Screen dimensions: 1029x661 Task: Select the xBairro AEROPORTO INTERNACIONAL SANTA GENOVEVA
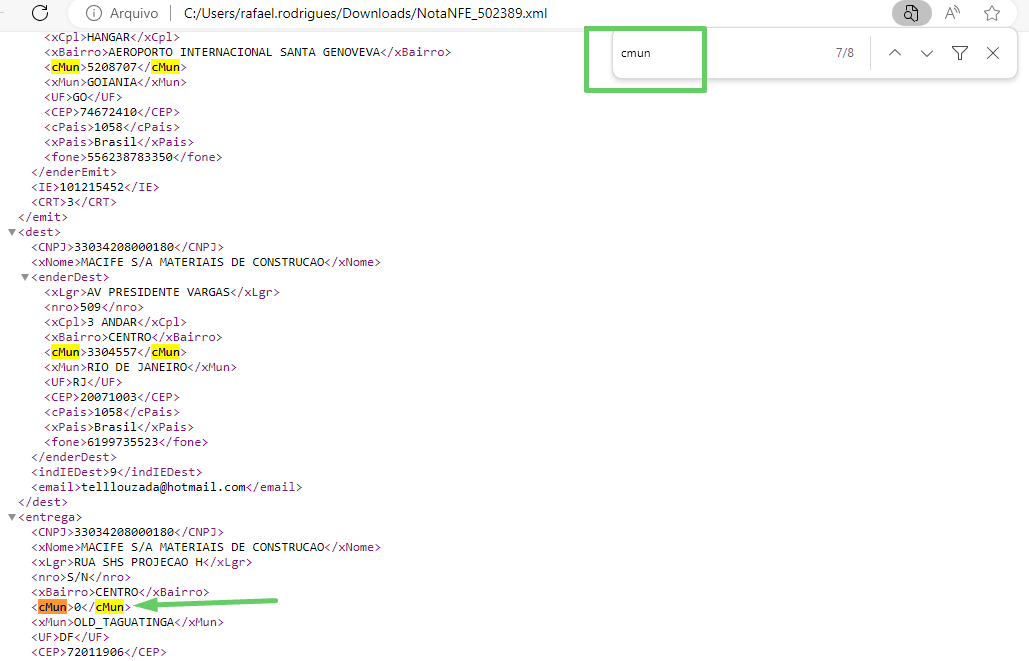(244, 52)
